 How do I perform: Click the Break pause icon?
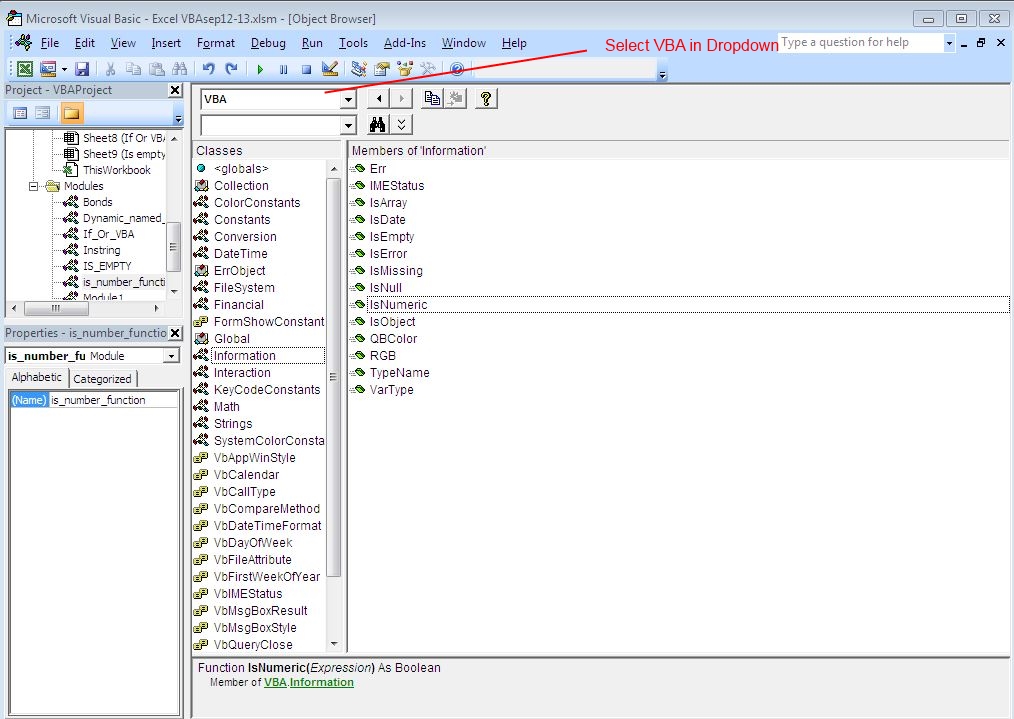(283, 69)
